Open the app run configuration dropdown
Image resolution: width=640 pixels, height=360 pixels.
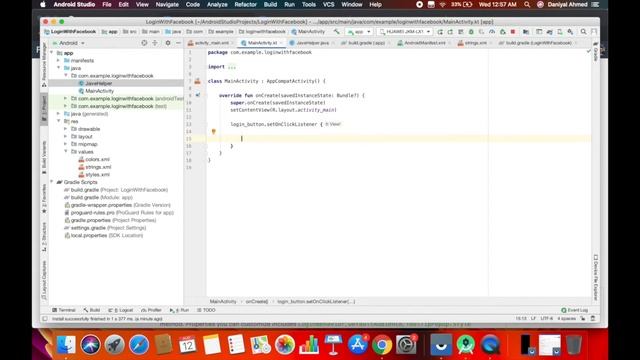point(359,31)
